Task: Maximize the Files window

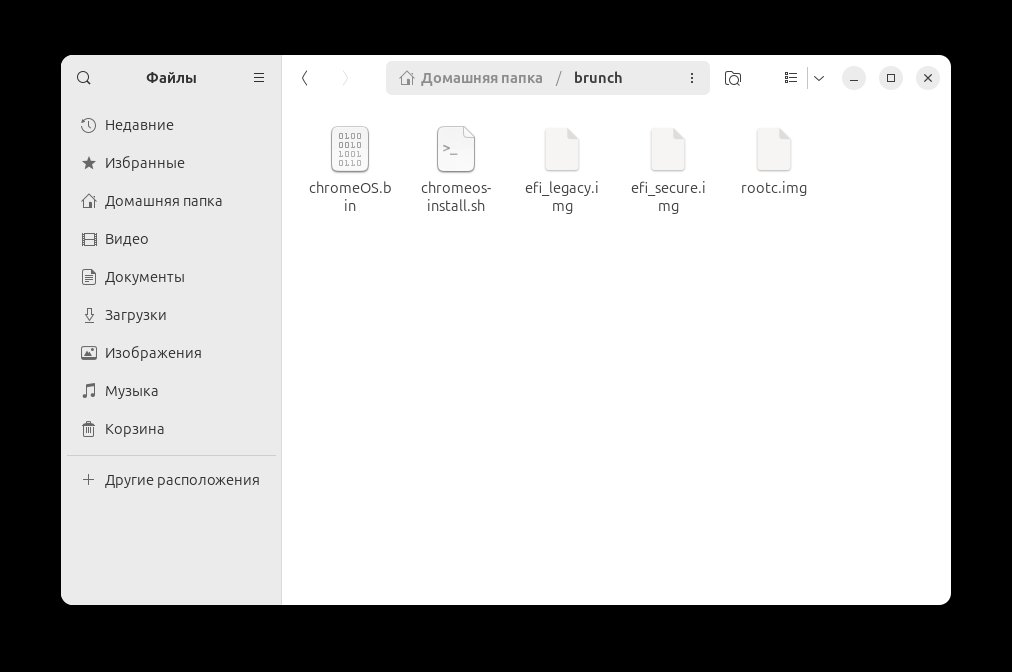Action: coord(890,78)
